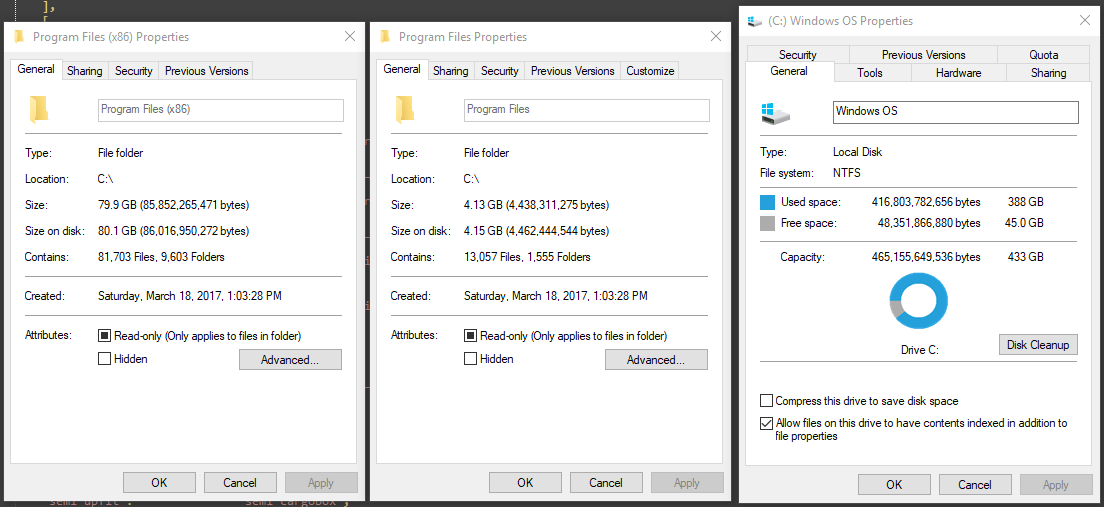Enable Compress this drive to save disk space
This screenshot has width=1104, height=507.
[766, 401]
